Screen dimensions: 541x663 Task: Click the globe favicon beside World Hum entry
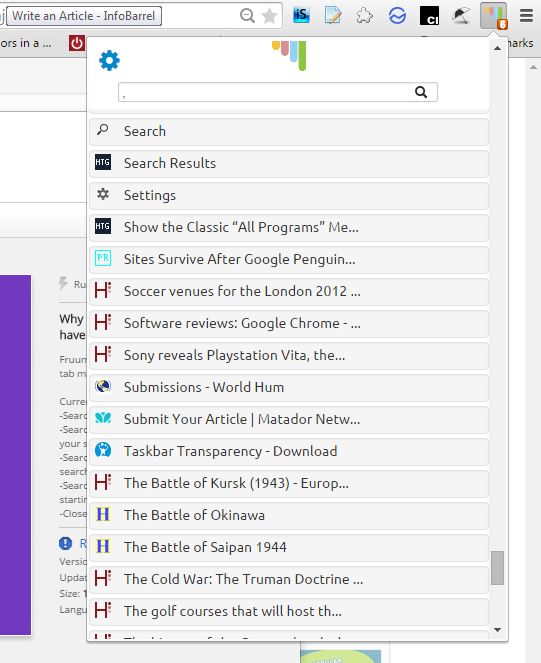click(x=103, y=386)
